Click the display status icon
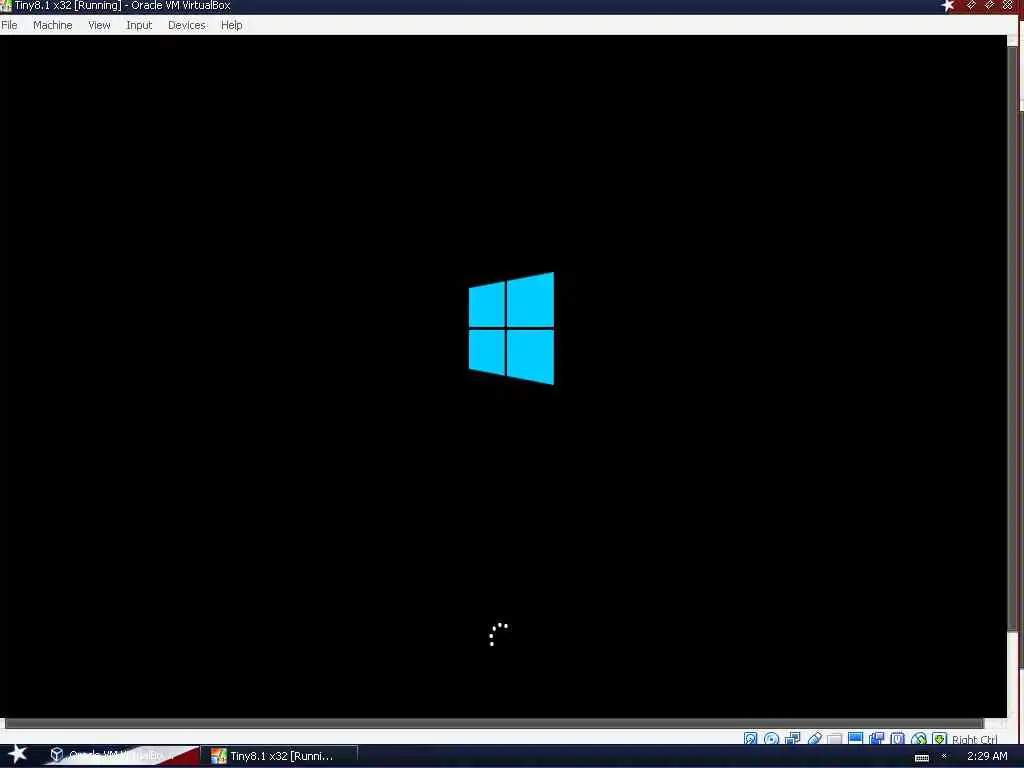Screen dimensions: 1024x768 tap(856, 739)
